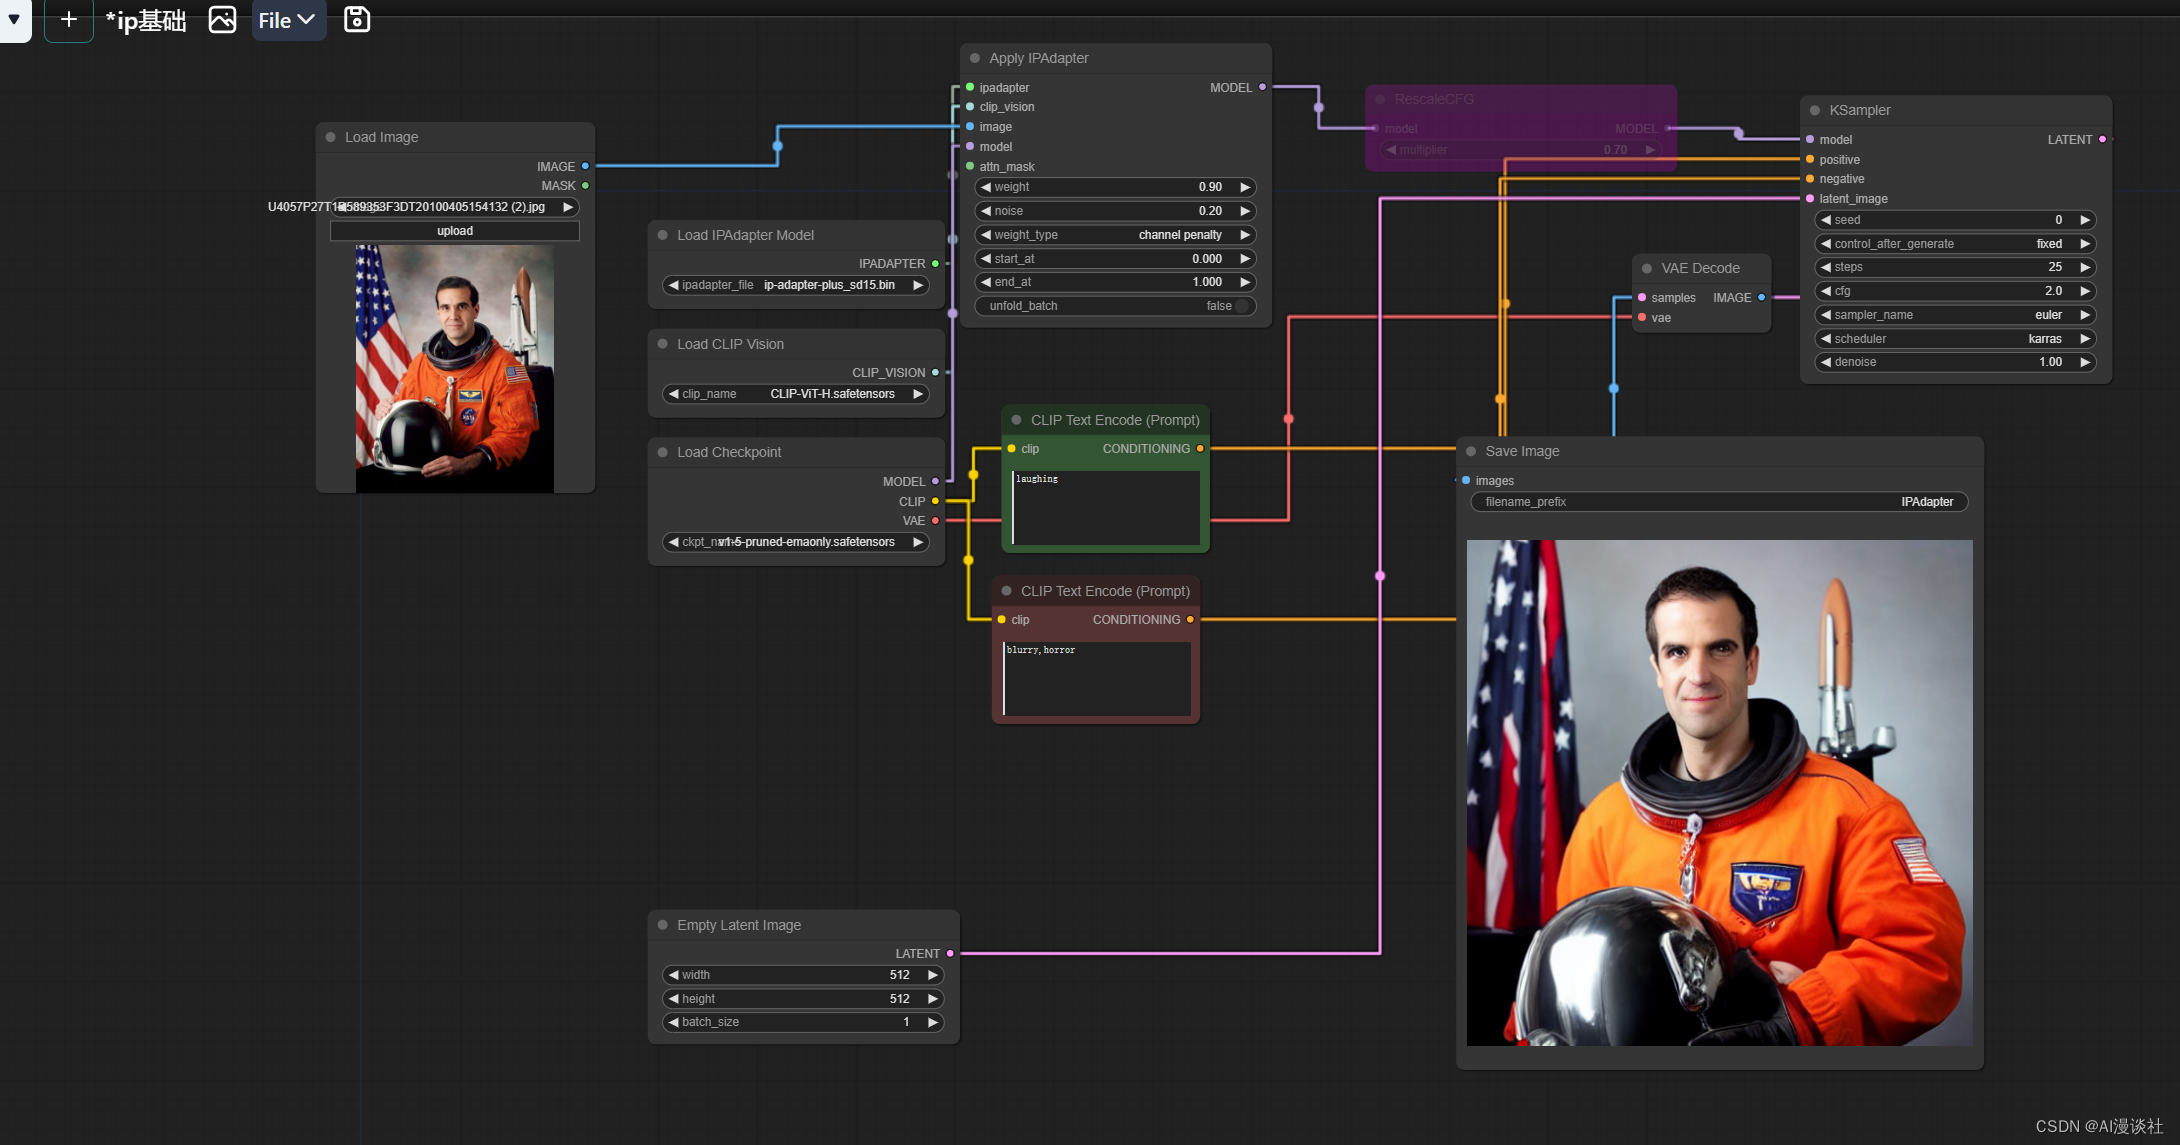Click the scheduler karras field
2180x1145 pixels.
click(1954, 339)
